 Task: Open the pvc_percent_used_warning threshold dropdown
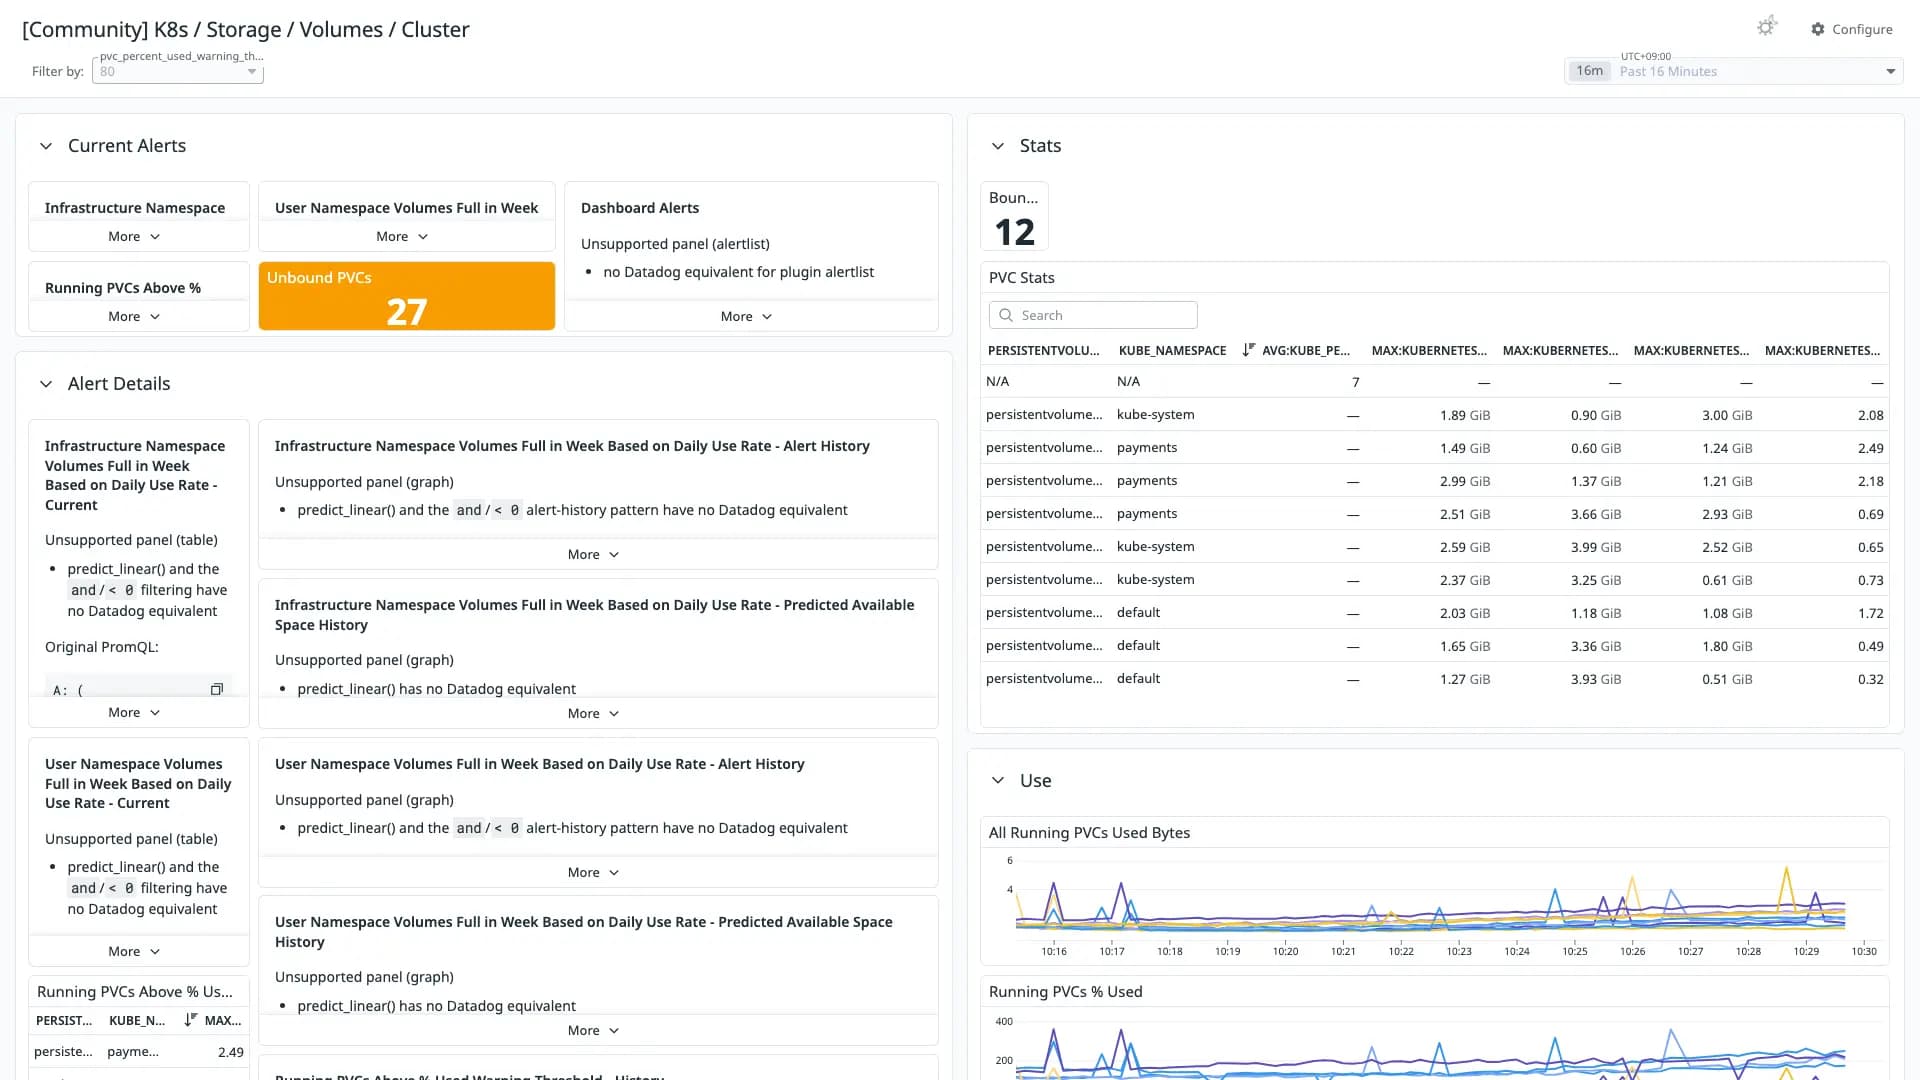pyautogui.click(x=178, y=71)
